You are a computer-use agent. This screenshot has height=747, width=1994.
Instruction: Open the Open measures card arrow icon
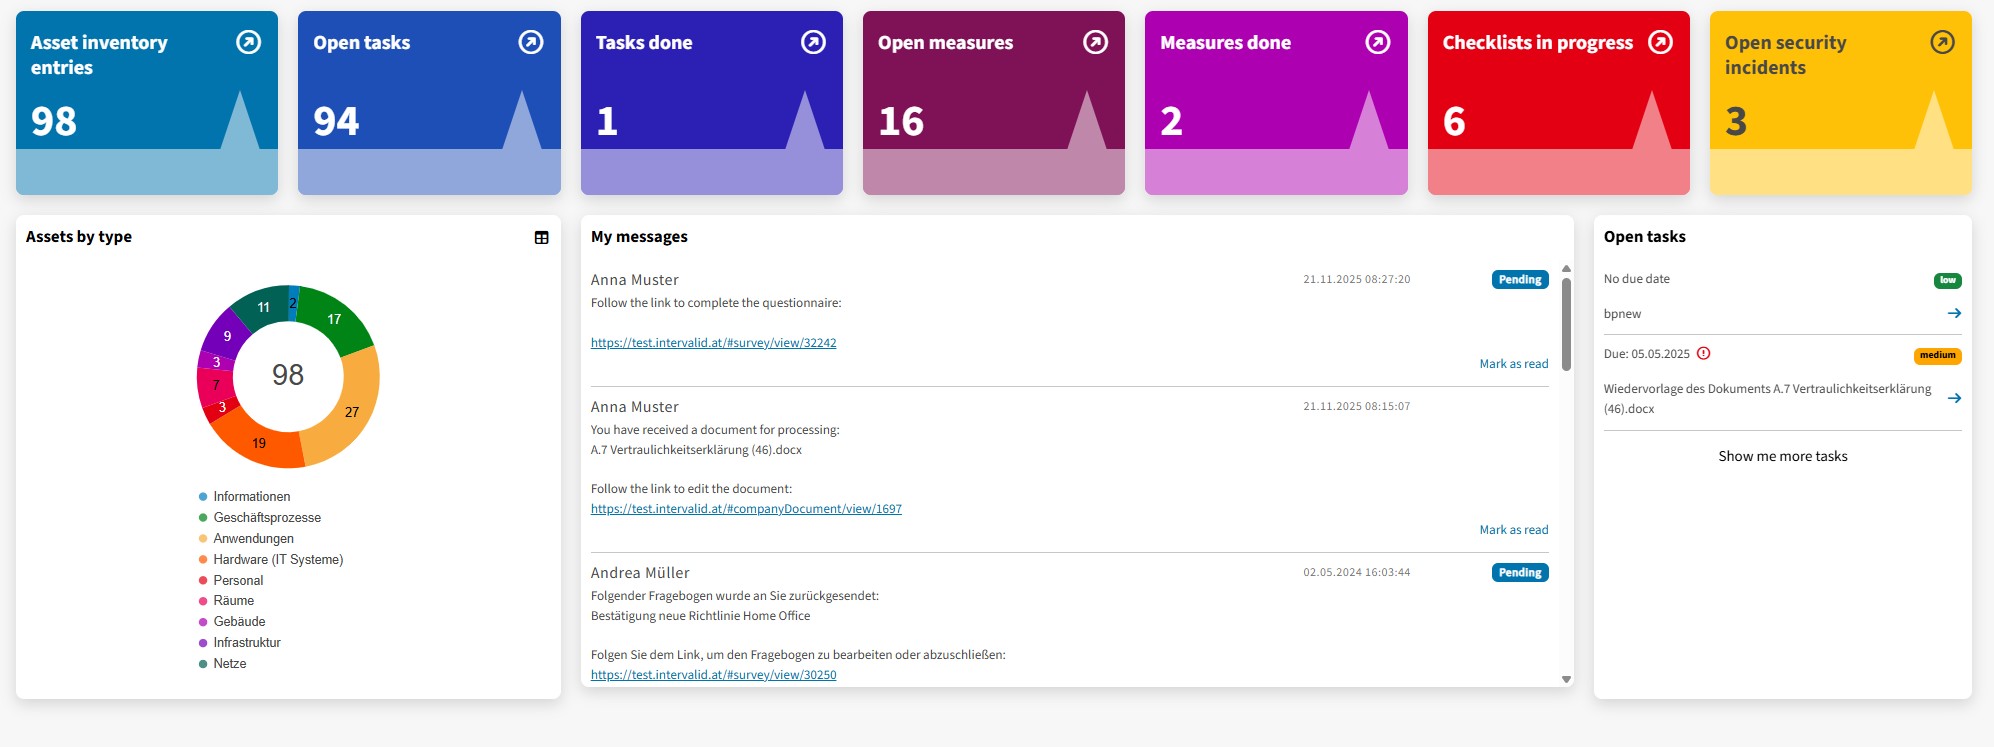[1096, 42]
